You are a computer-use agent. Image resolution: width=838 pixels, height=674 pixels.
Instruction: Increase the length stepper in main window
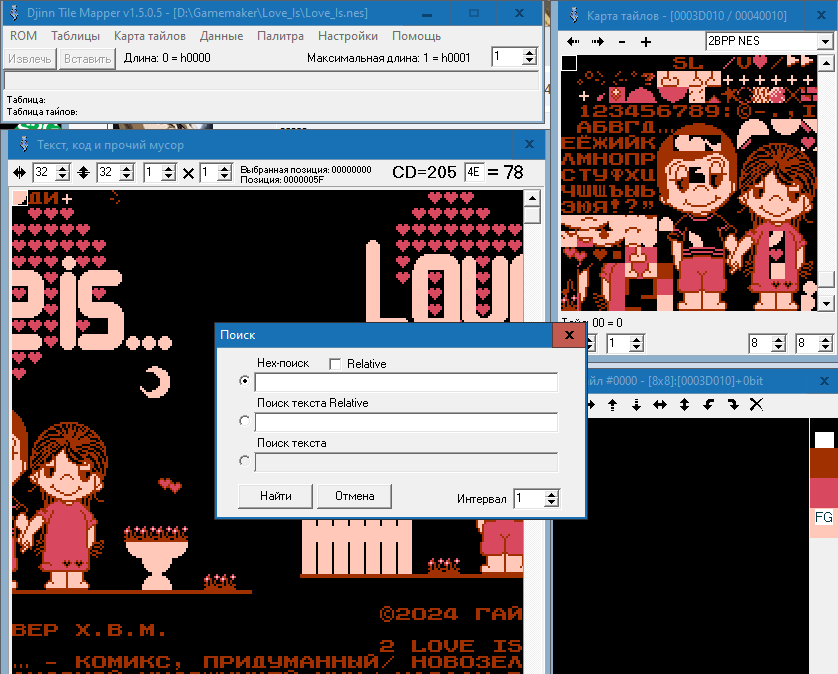pos(529,53)
